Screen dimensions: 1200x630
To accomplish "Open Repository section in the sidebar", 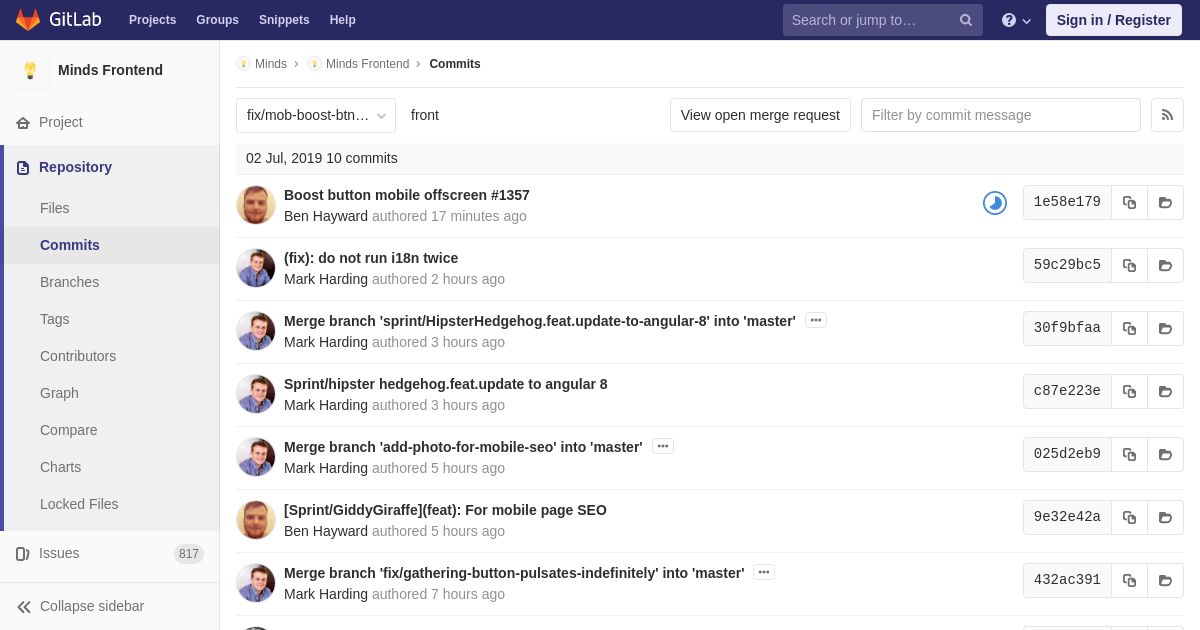I will pos(75,167).
